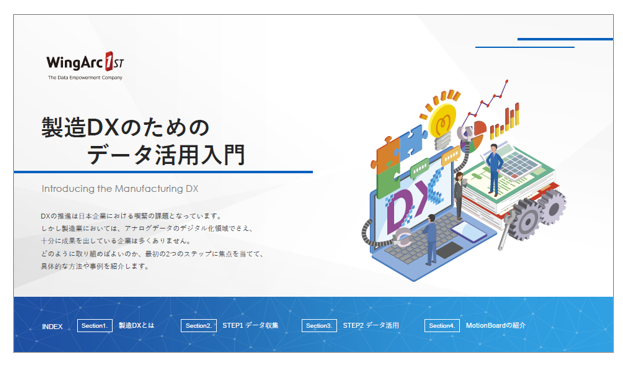
Task: Select the MotionBoardの紹介 label
Action: 496,325
